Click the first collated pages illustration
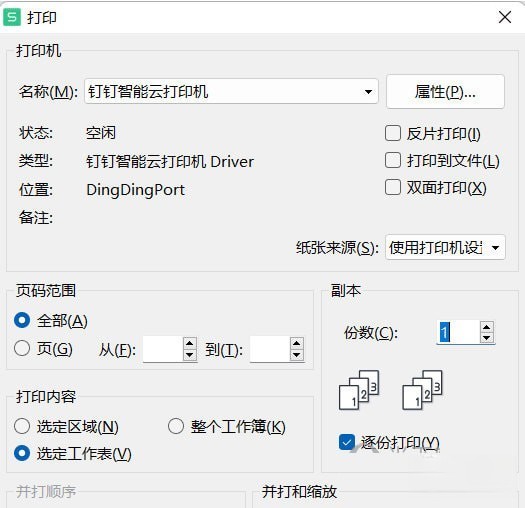The image size is (525, 508). point(359,390)
